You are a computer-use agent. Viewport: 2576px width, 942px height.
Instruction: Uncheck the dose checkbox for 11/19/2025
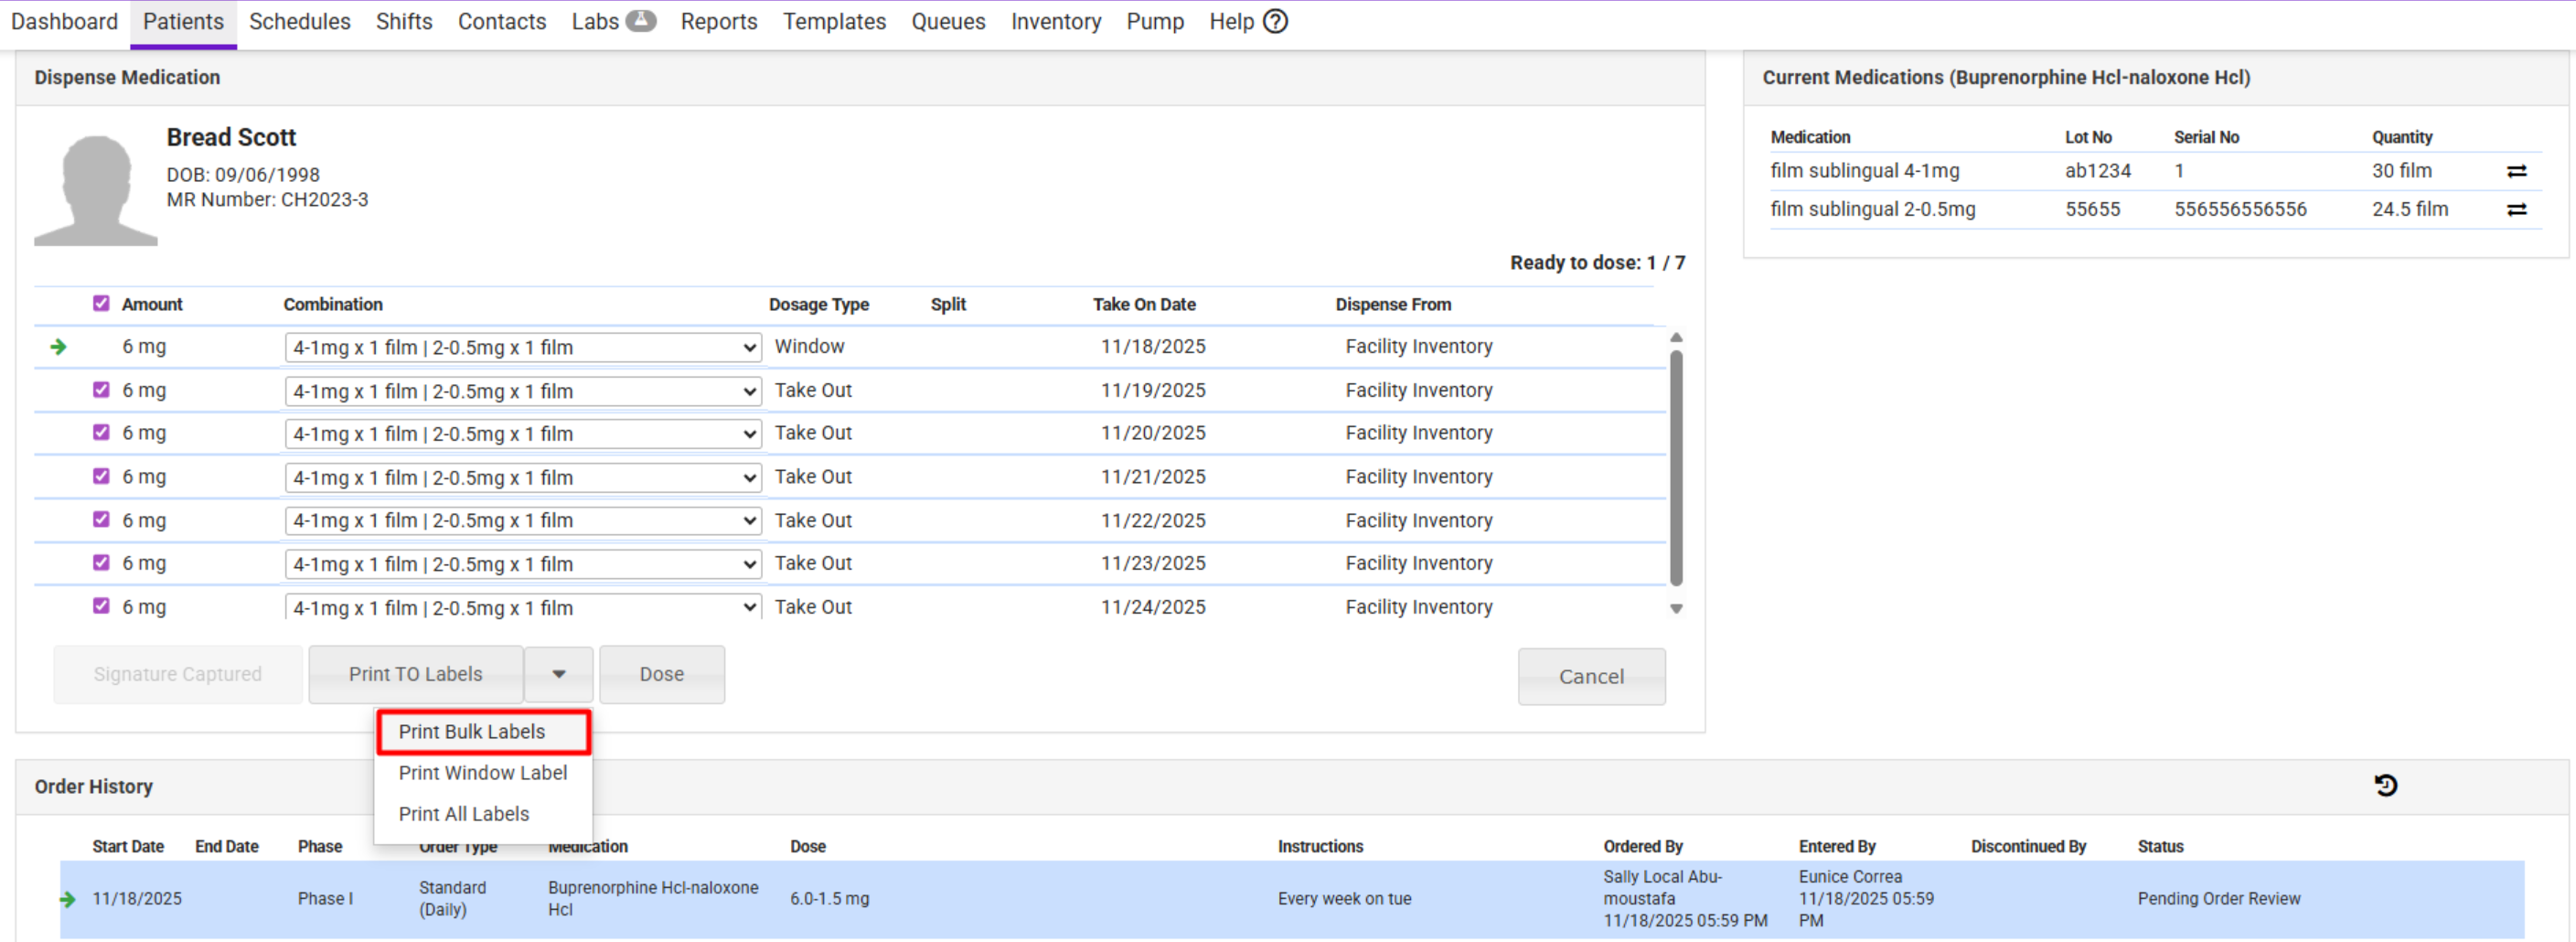pos(101,389)
